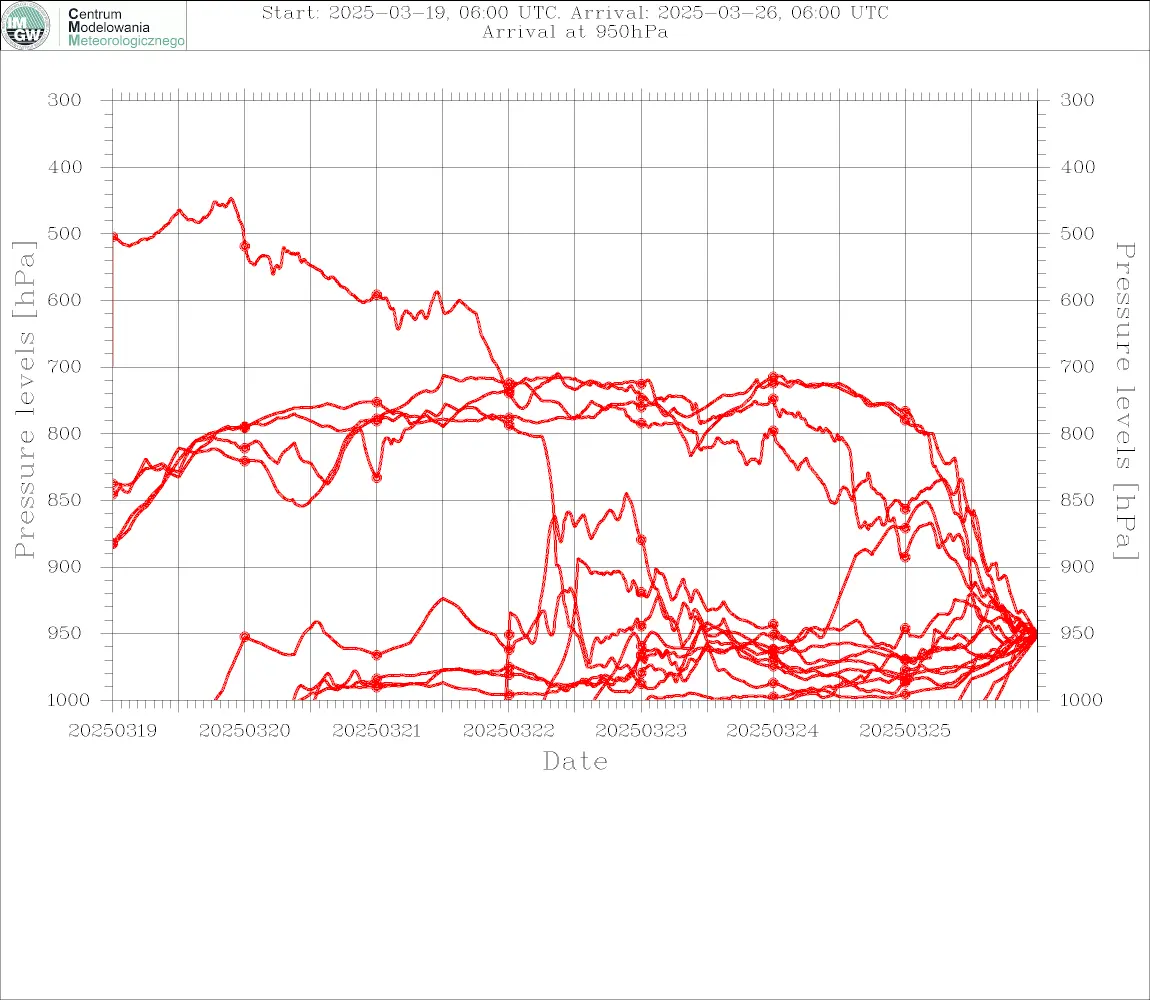Click the 20250325 date label
Image resolution: width=1150 pixels, height=1000 pixels.
point(905,731)
